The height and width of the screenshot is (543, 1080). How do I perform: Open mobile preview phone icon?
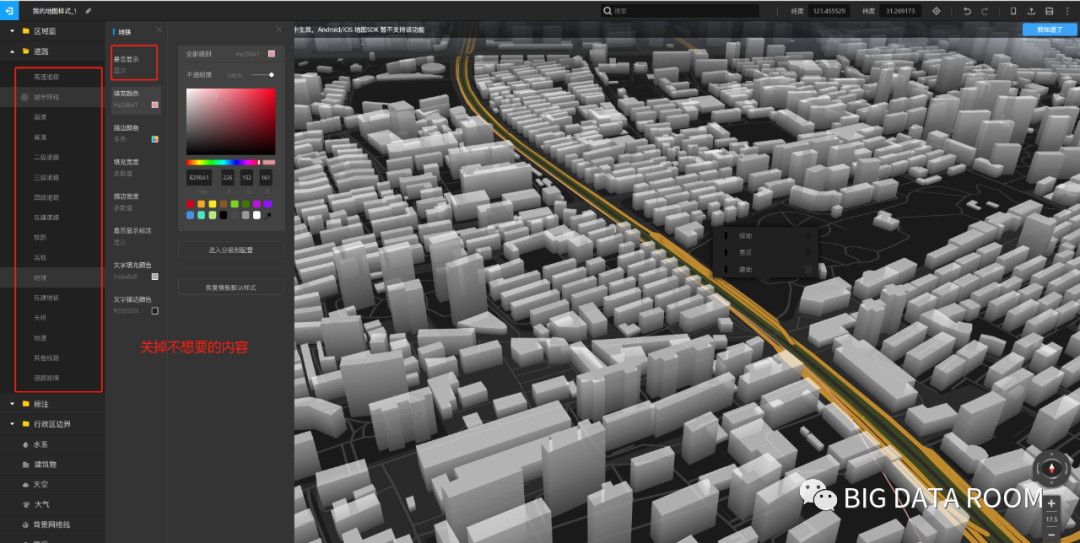click(x=1013, y=11)
